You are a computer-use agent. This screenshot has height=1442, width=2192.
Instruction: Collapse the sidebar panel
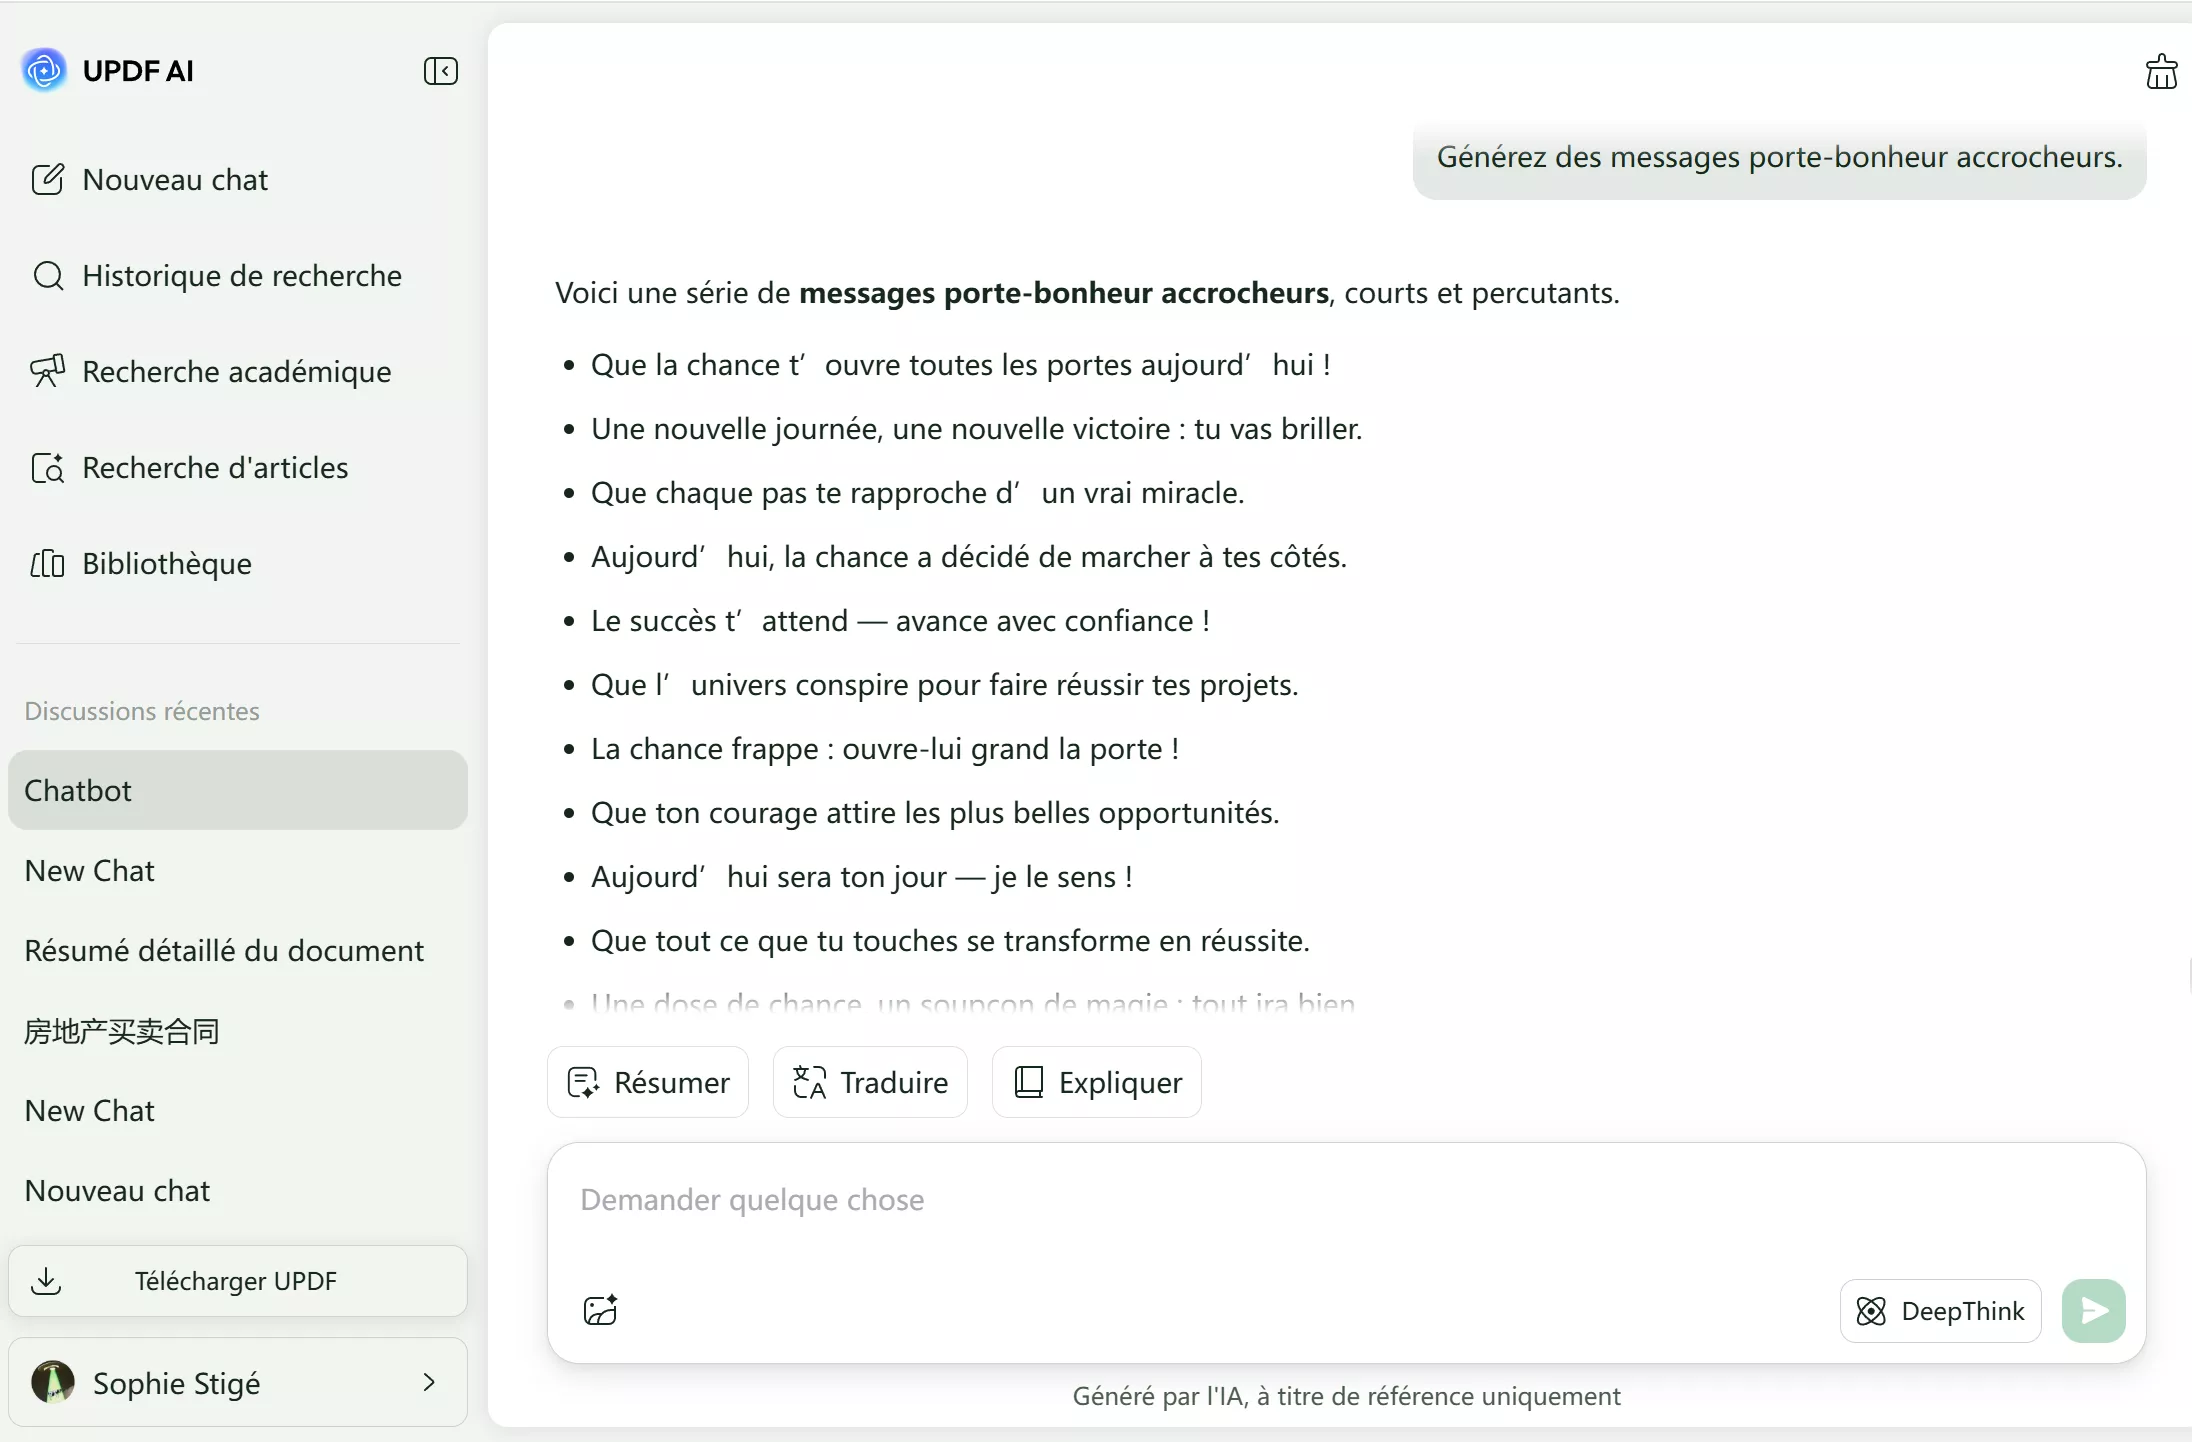coord(440,70)
